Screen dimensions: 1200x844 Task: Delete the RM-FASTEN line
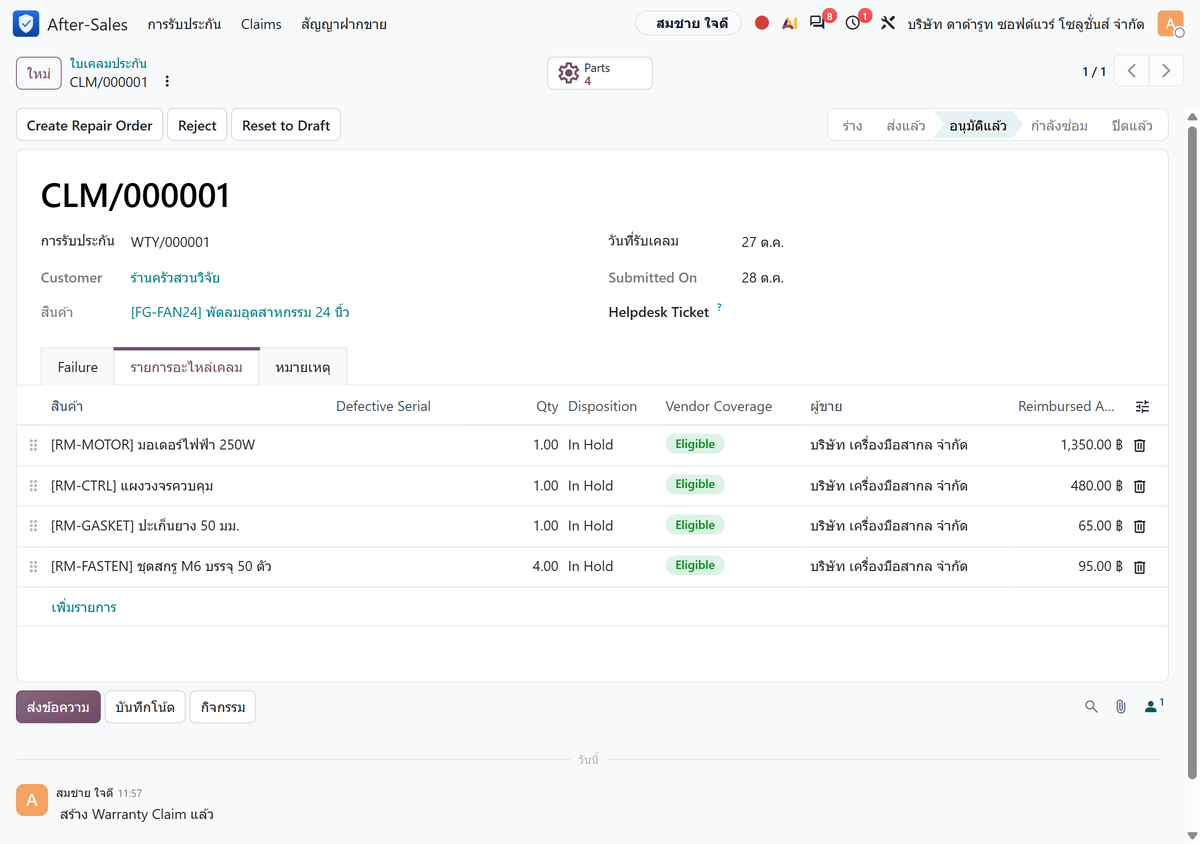[1139, 567]
